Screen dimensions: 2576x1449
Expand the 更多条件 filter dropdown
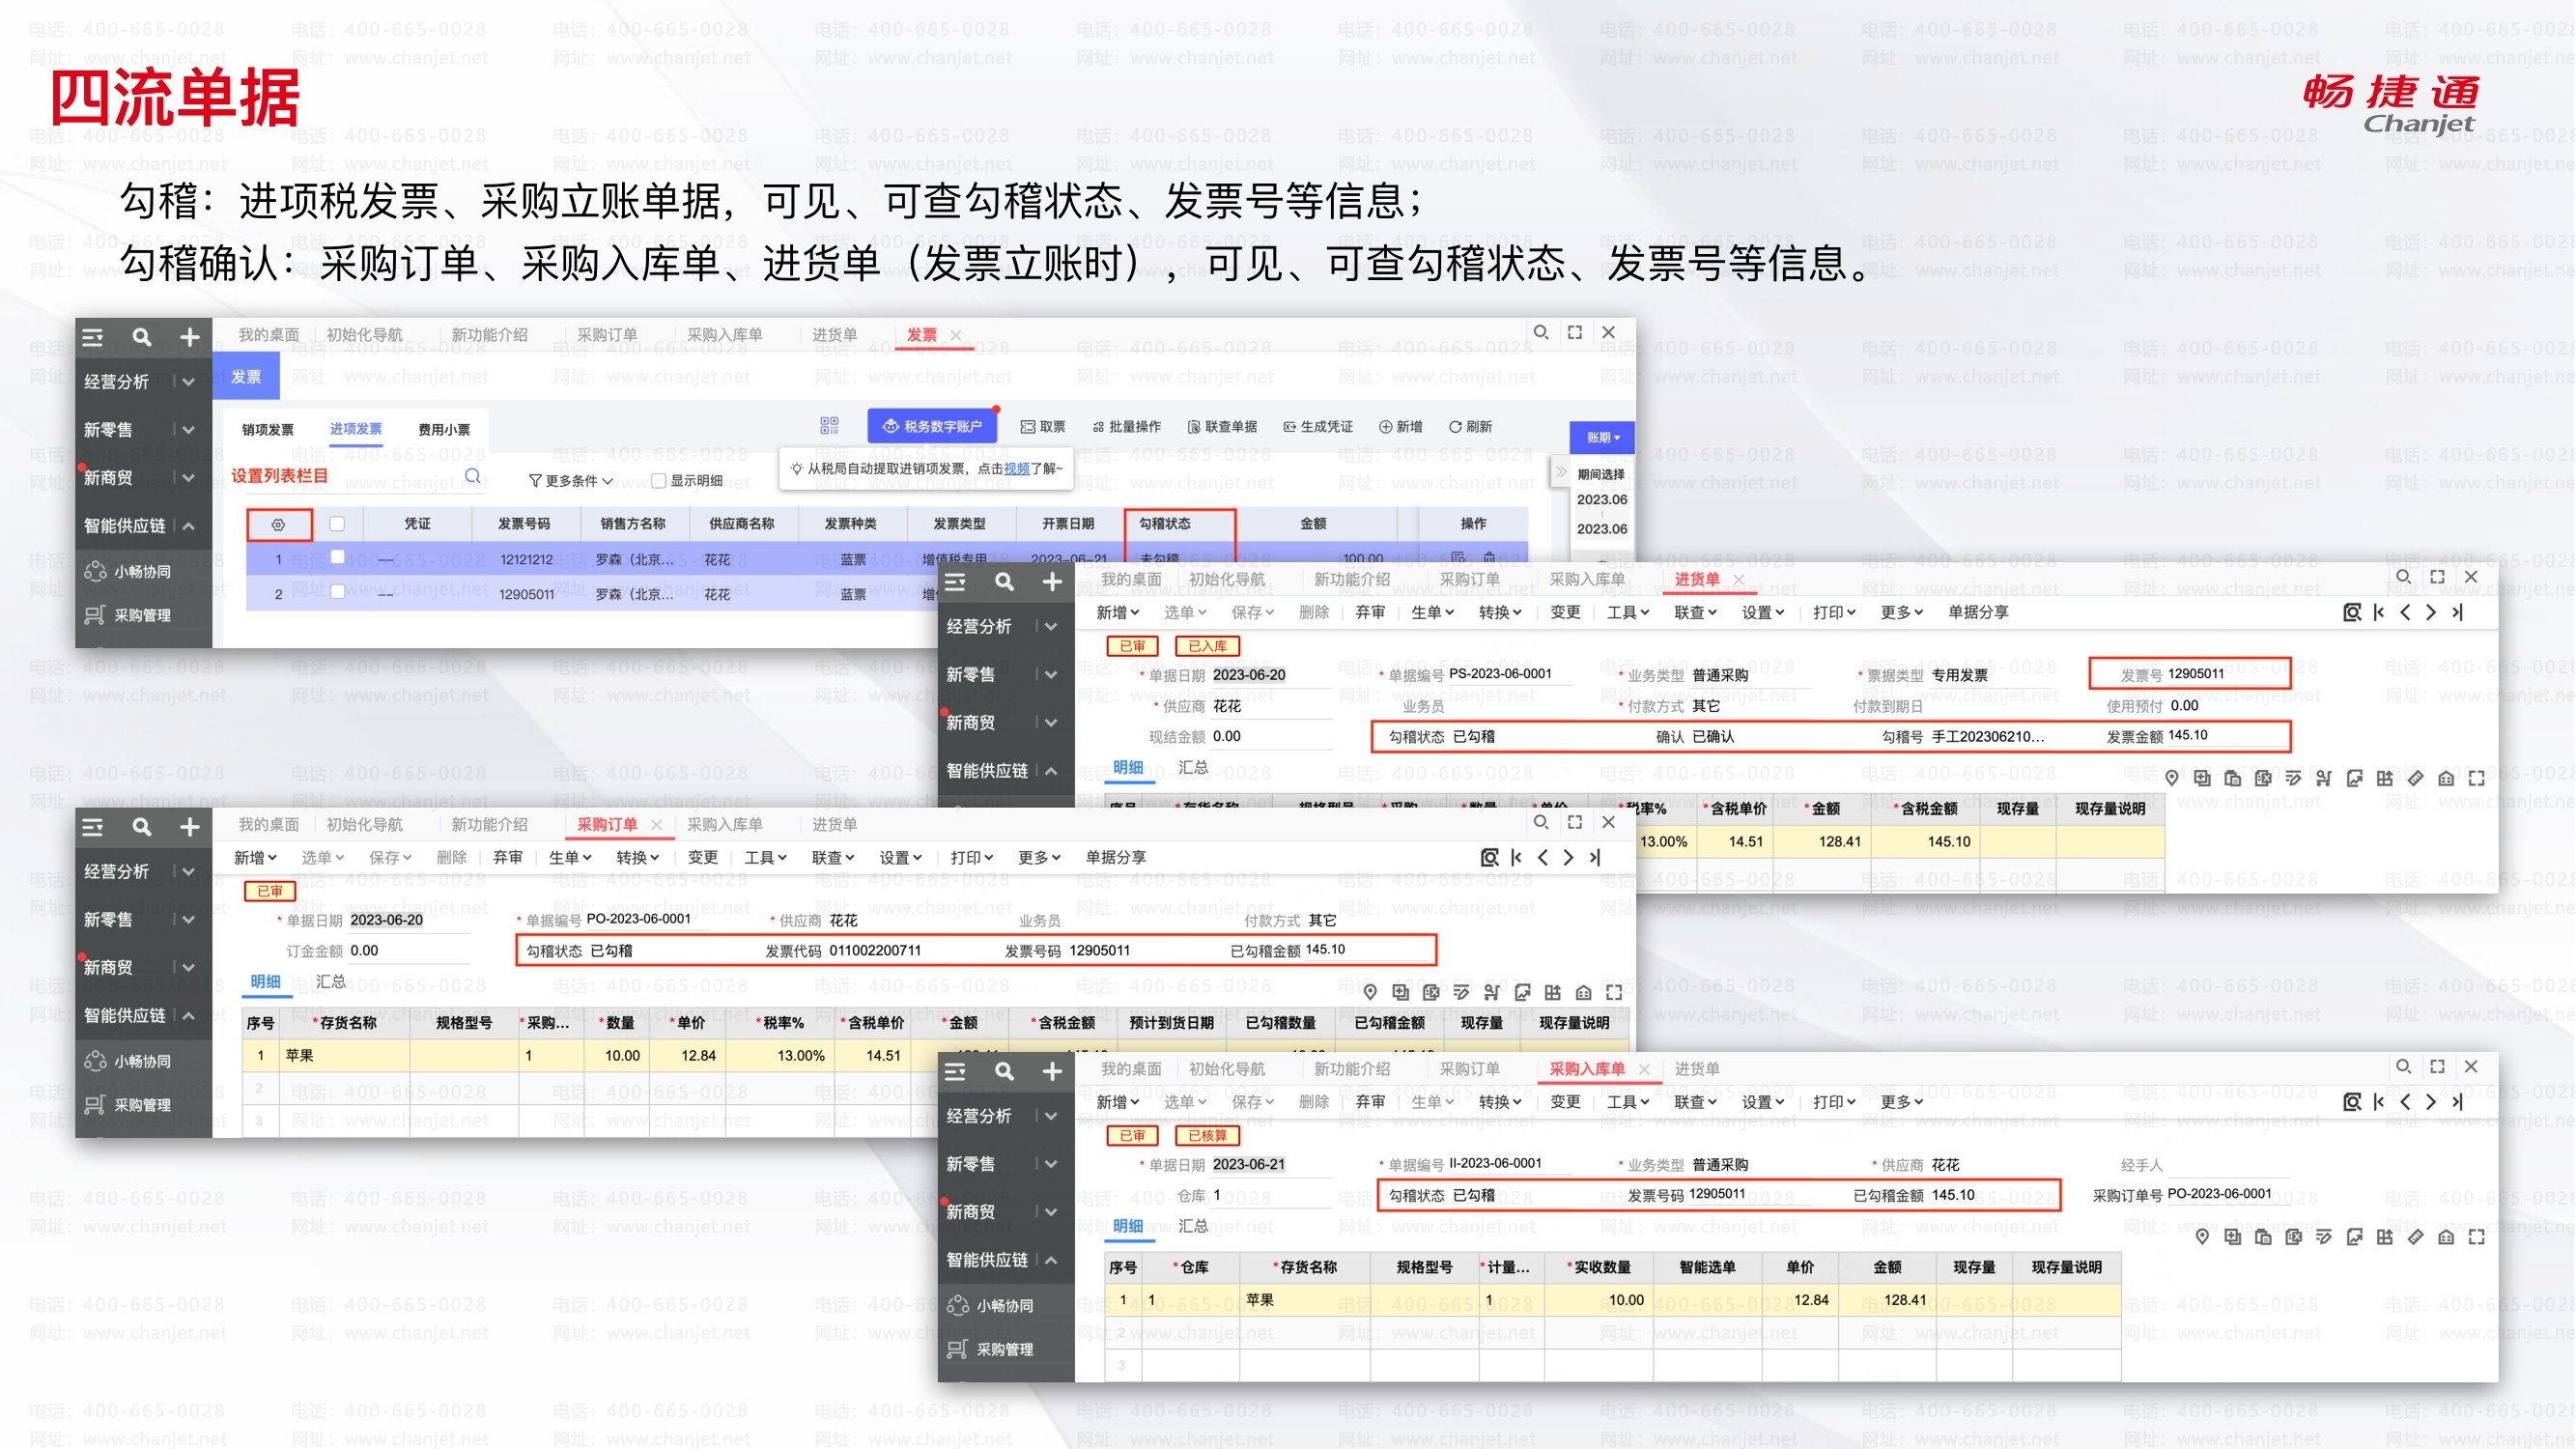pos(571,481)
